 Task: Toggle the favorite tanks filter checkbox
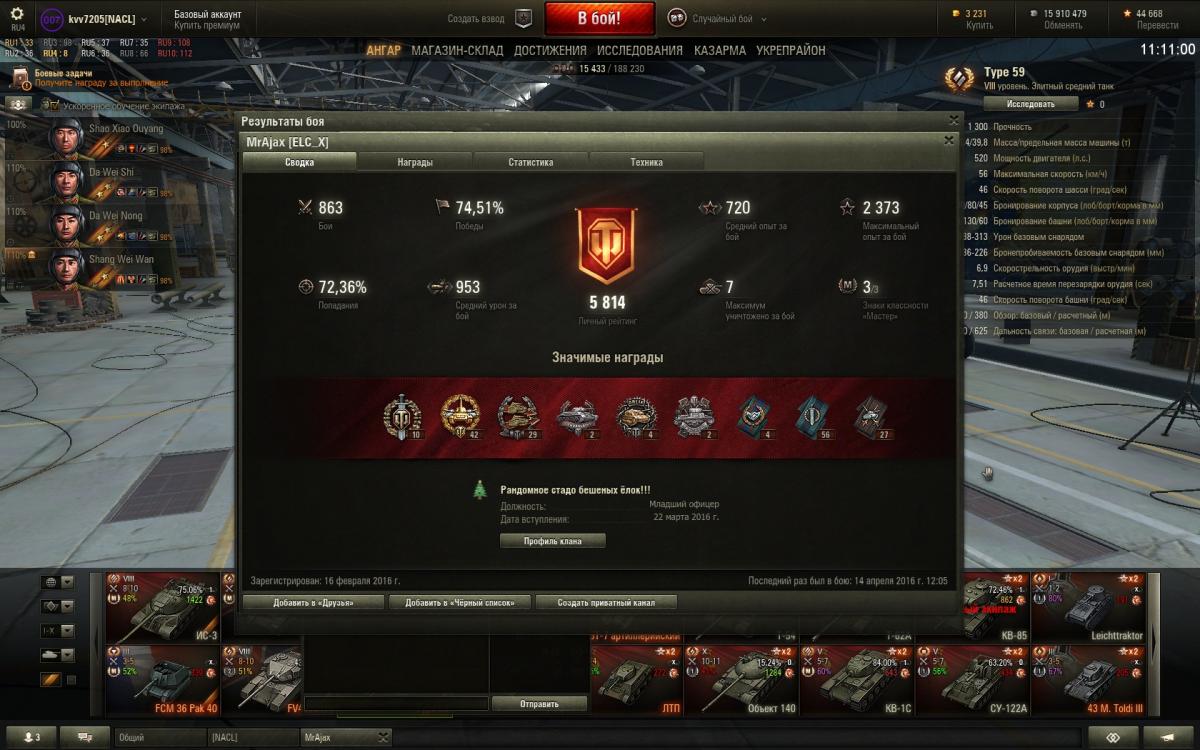(x=71, y=680)
